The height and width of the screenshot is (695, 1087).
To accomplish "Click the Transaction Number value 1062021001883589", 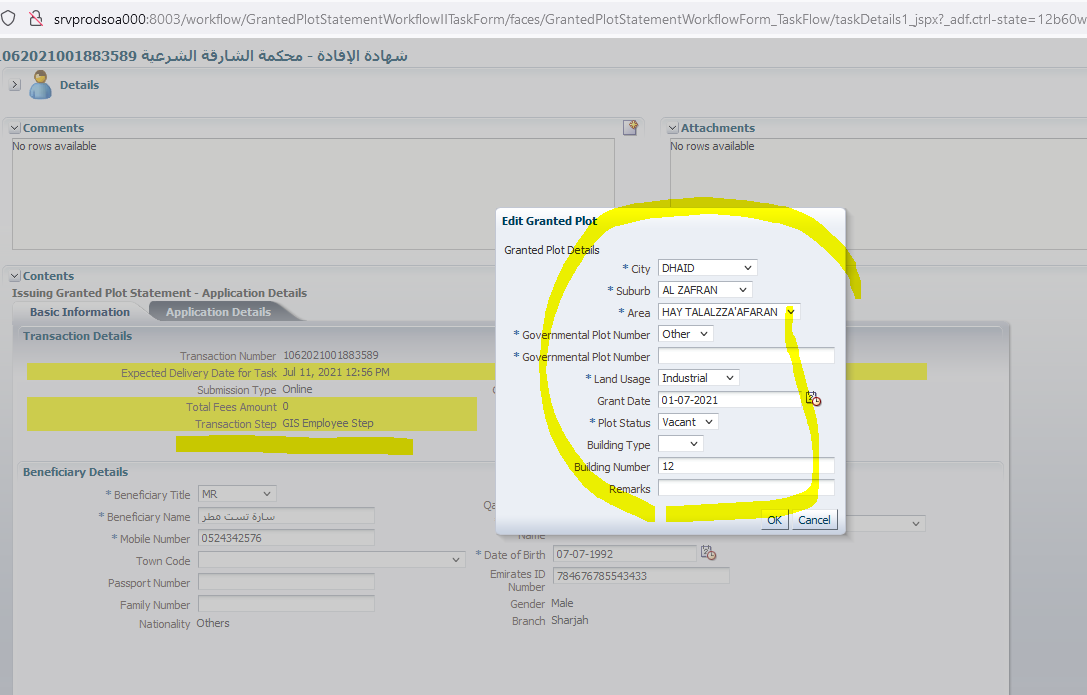I will (x=331, y=355).
